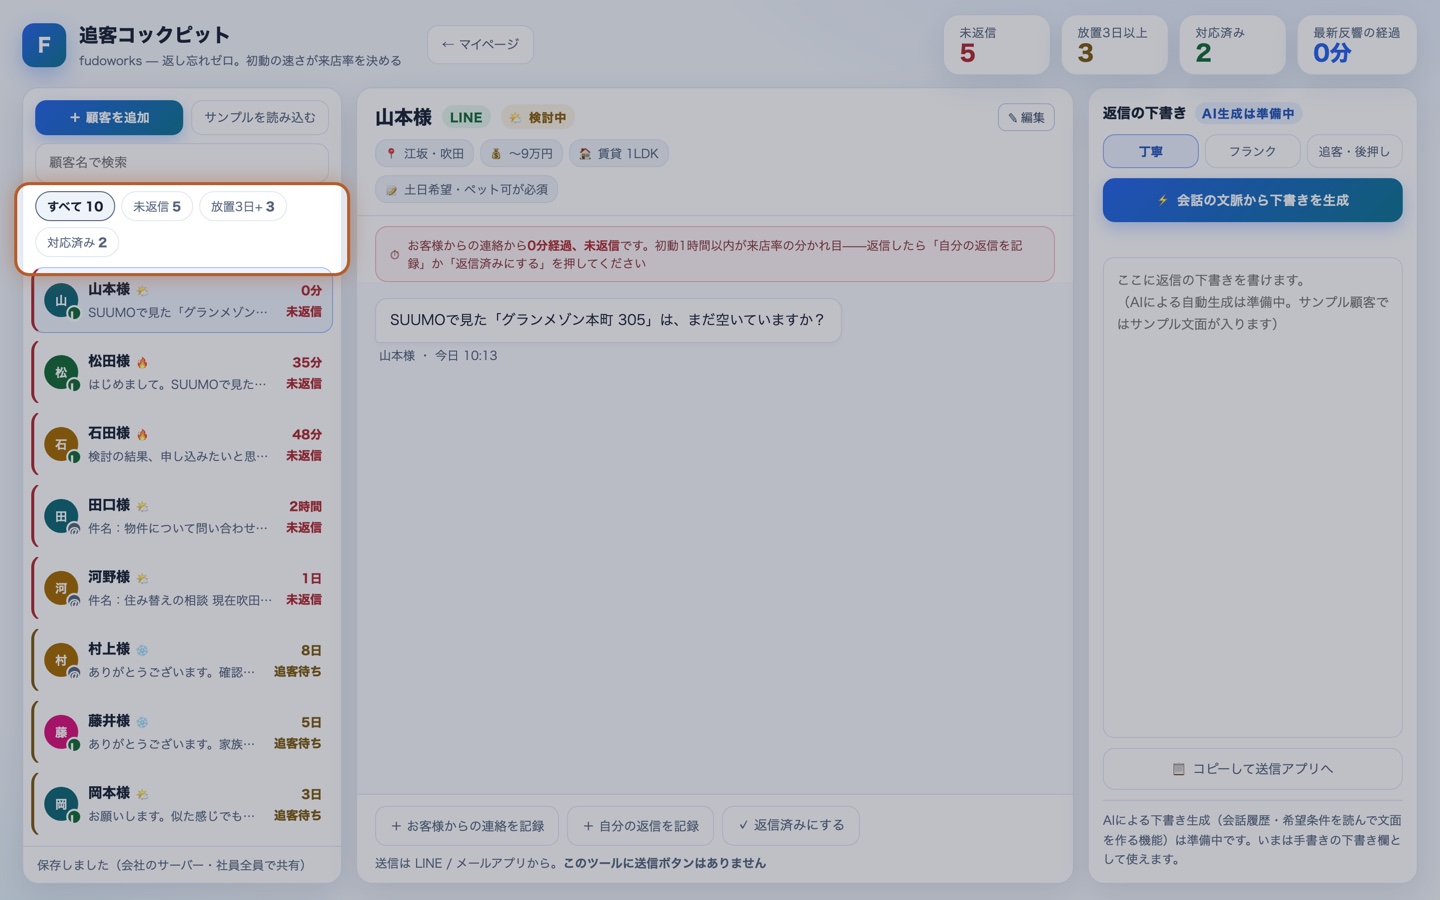The image size is (1440, 900).
Task: Click the 最新反響の経過 0分 stat card
Action: (x=1357, y=45)
